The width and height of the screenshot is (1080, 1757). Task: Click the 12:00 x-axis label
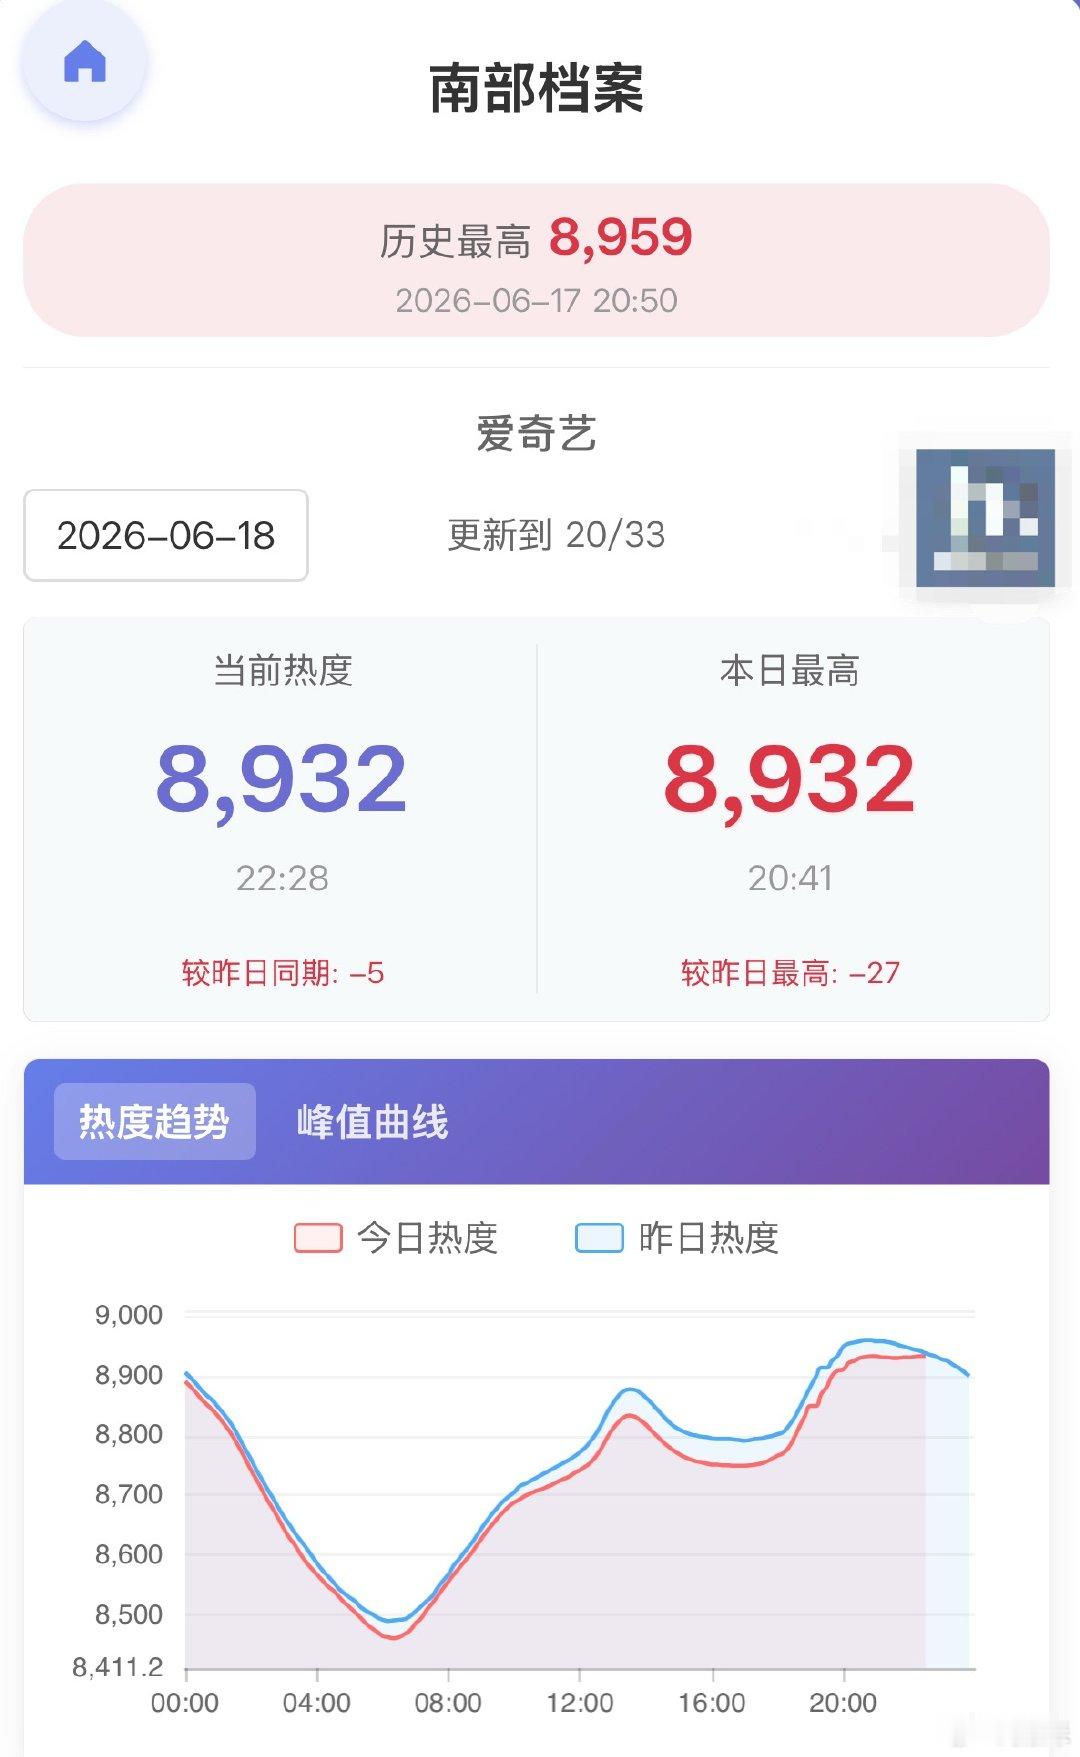[580, 1703]
